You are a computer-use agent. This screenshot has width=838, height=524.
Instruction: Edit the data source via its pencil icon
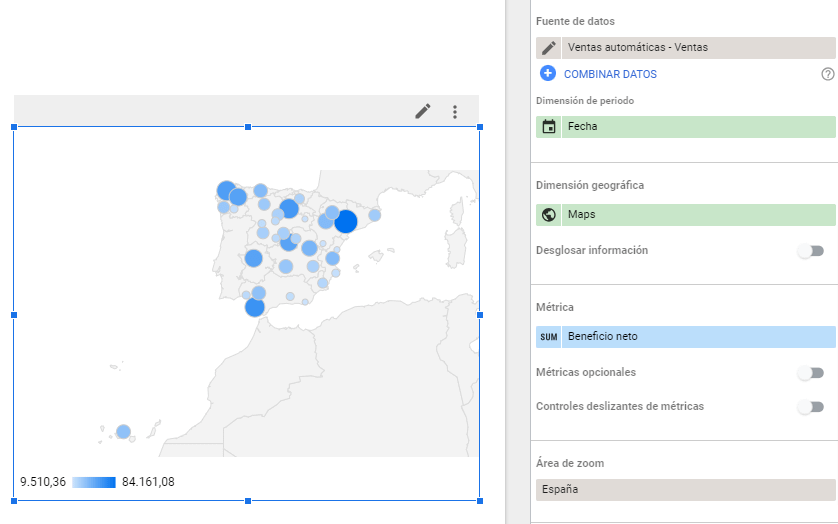[549, 48]
